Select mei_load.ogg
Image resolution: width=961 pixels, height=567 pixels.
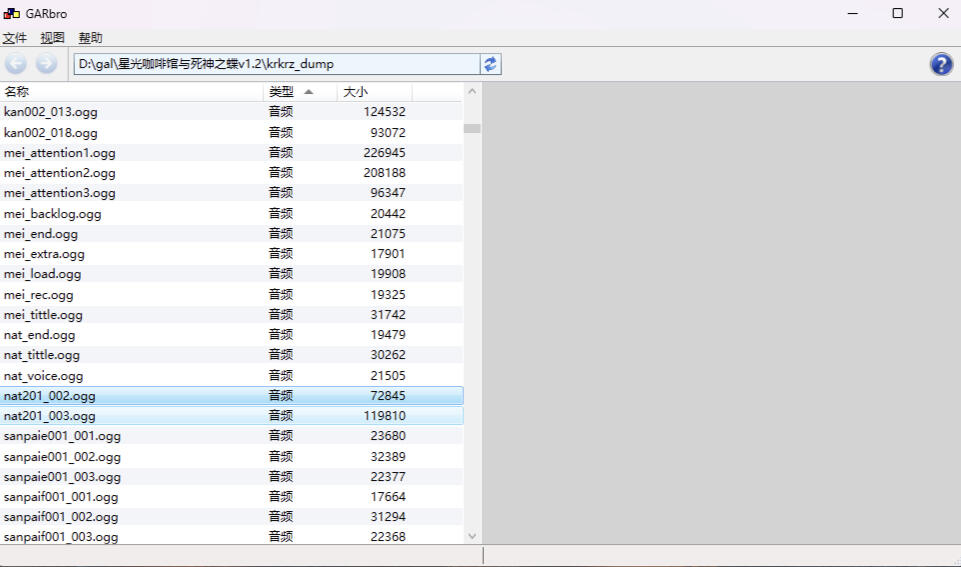(231, 273)
